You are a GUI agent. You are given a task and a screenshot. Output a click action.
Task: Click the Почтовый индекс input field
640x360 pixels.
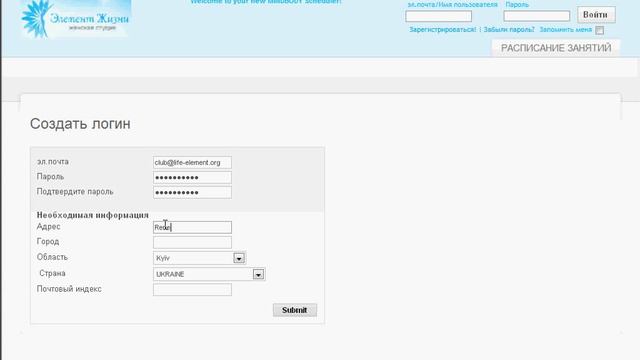coord(192,290)
